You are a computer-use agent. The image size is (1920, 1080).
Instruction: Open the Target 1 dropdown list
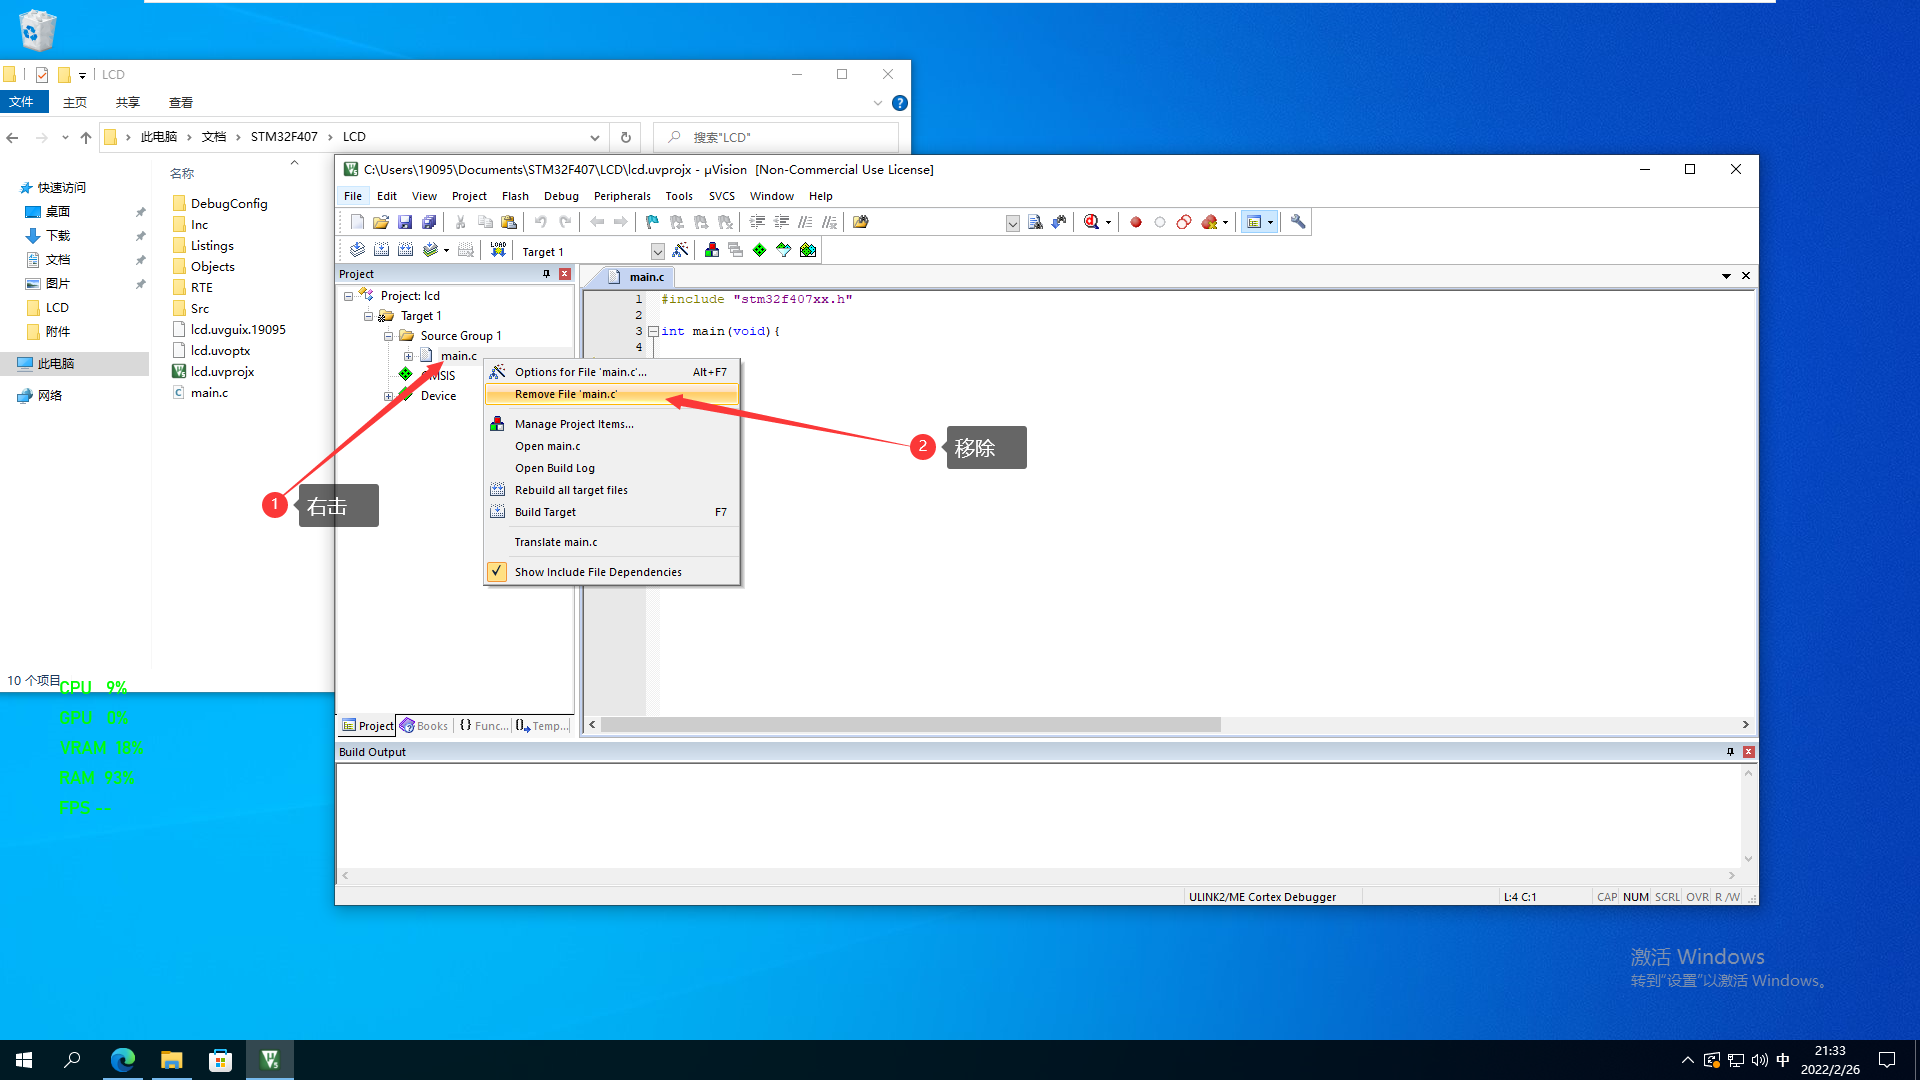point(657,251)
